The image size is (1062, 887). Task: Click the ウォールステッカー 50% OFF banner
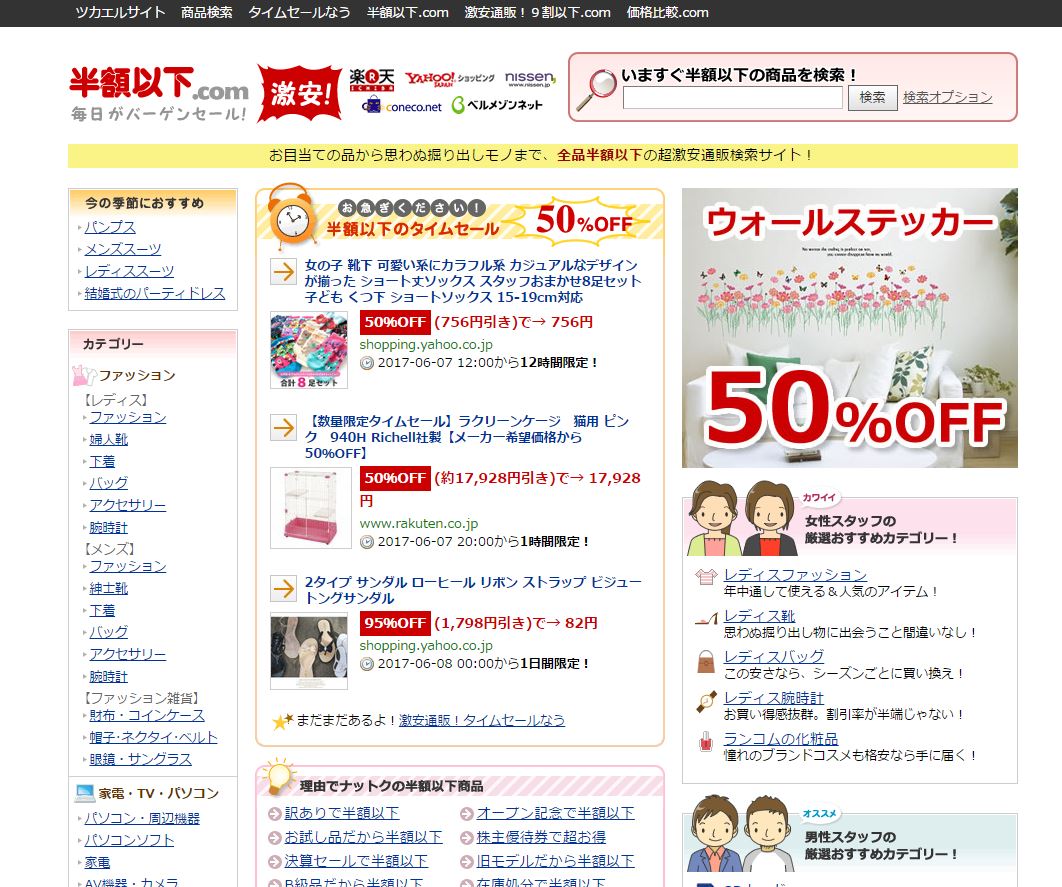tap(849, 328)
